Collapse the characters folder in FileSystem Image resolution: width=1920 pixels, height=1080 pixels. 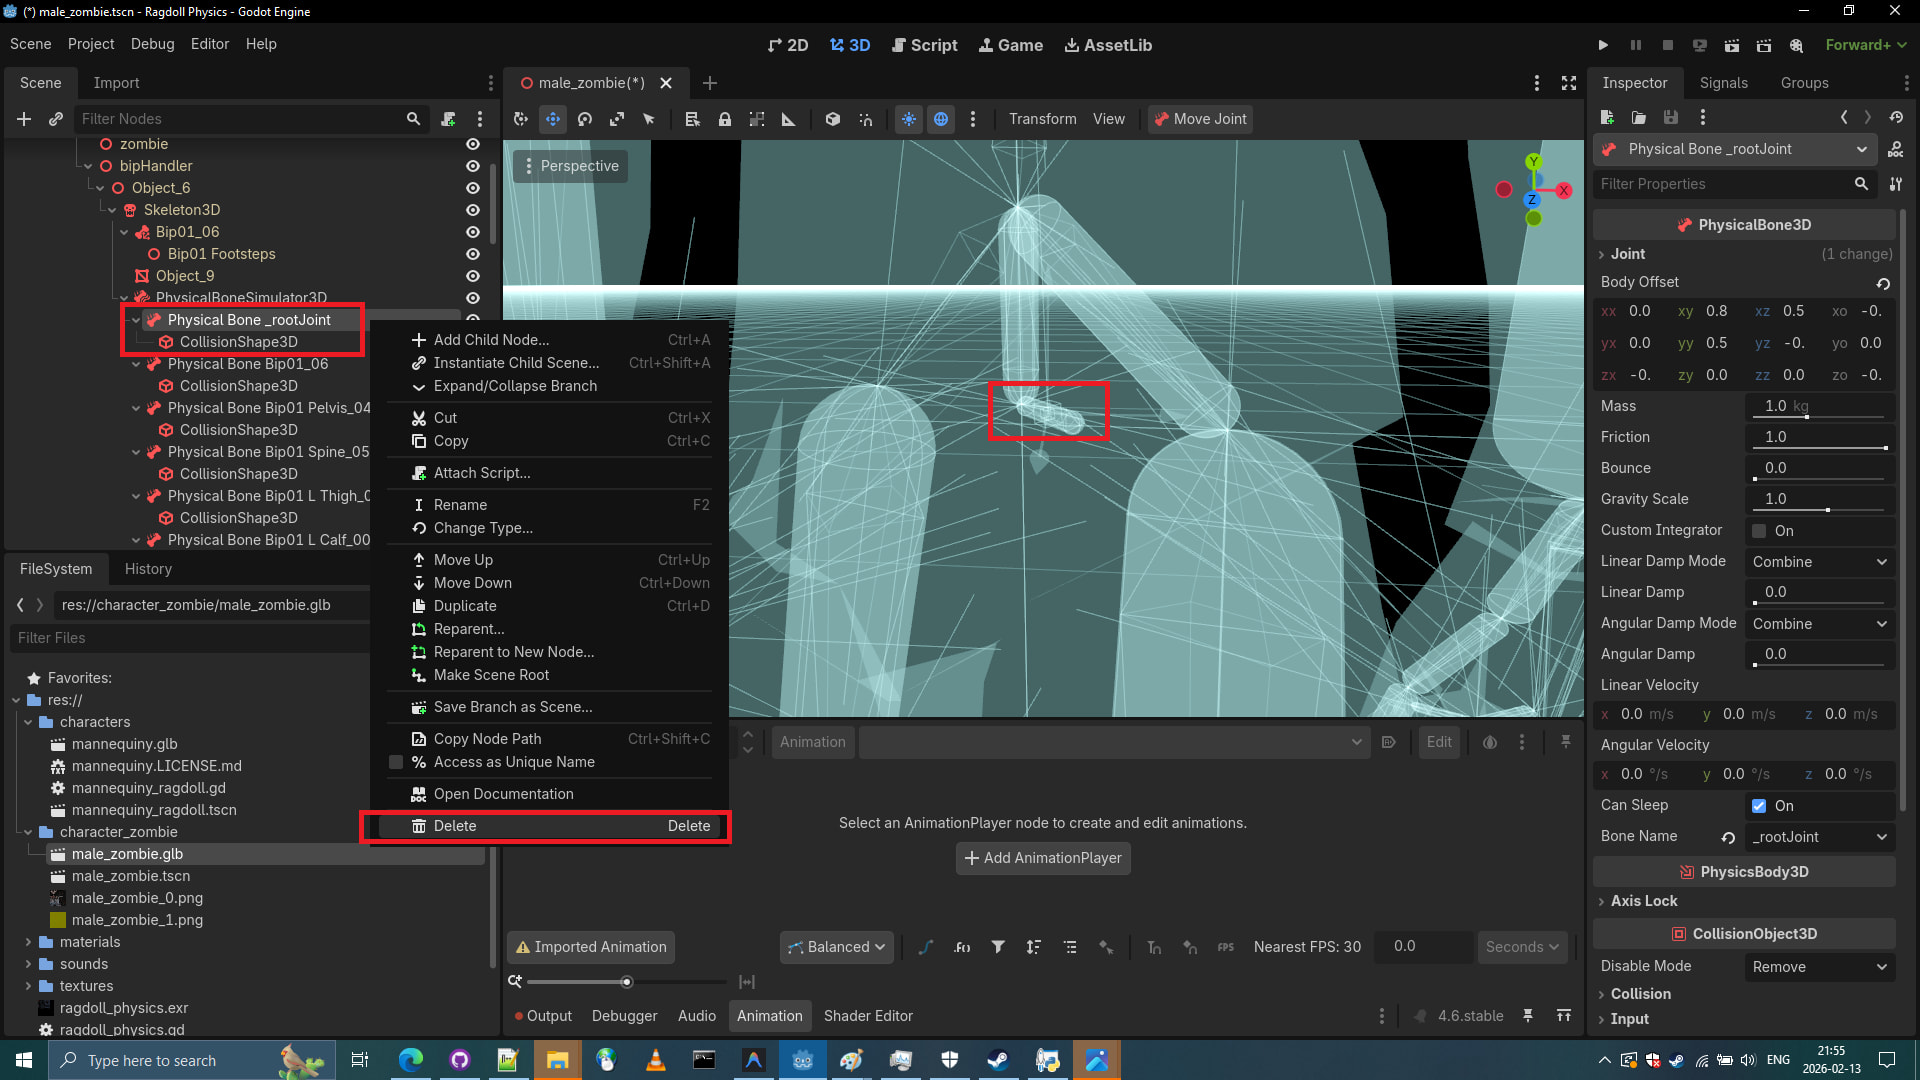[x=28, y=722]
